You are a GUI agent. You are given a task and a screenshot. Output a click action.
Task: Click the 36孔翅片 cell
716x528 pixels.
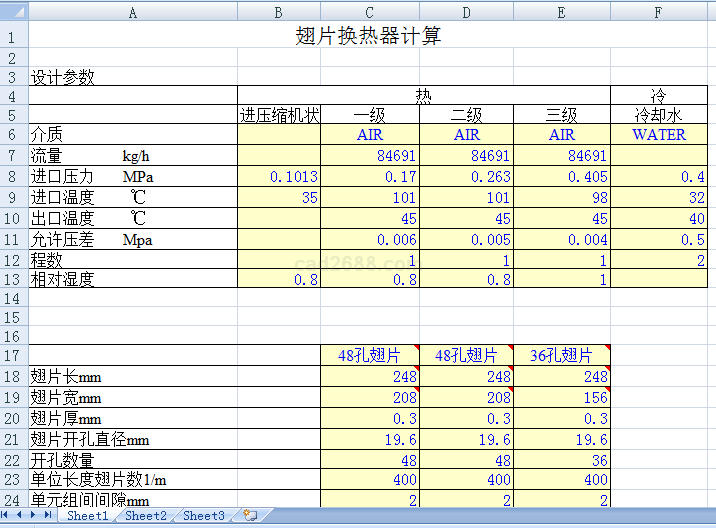pyautogui.click(x=562, y=355)
